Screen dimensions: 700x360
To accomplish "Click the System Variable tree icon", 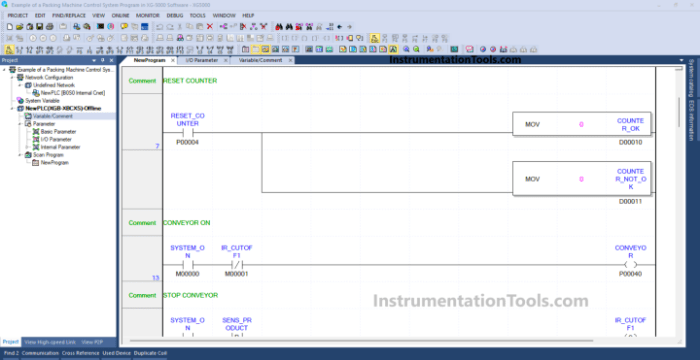I will click(x=21, y=100).
